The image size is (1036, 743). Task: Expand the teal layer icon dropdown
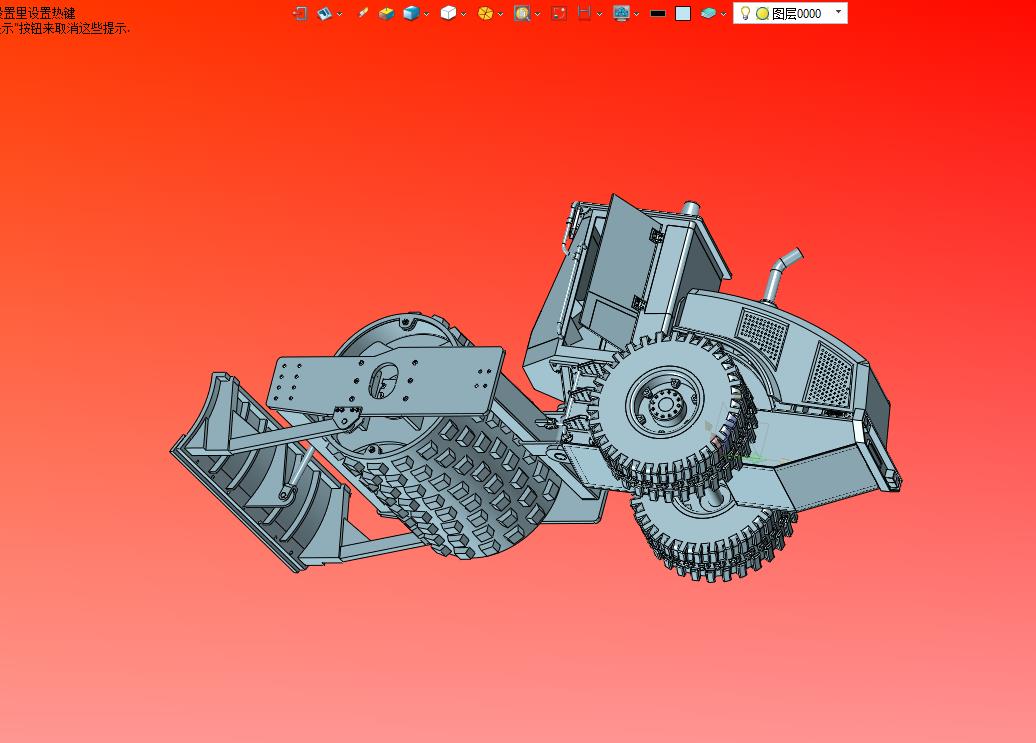[723, 14]
